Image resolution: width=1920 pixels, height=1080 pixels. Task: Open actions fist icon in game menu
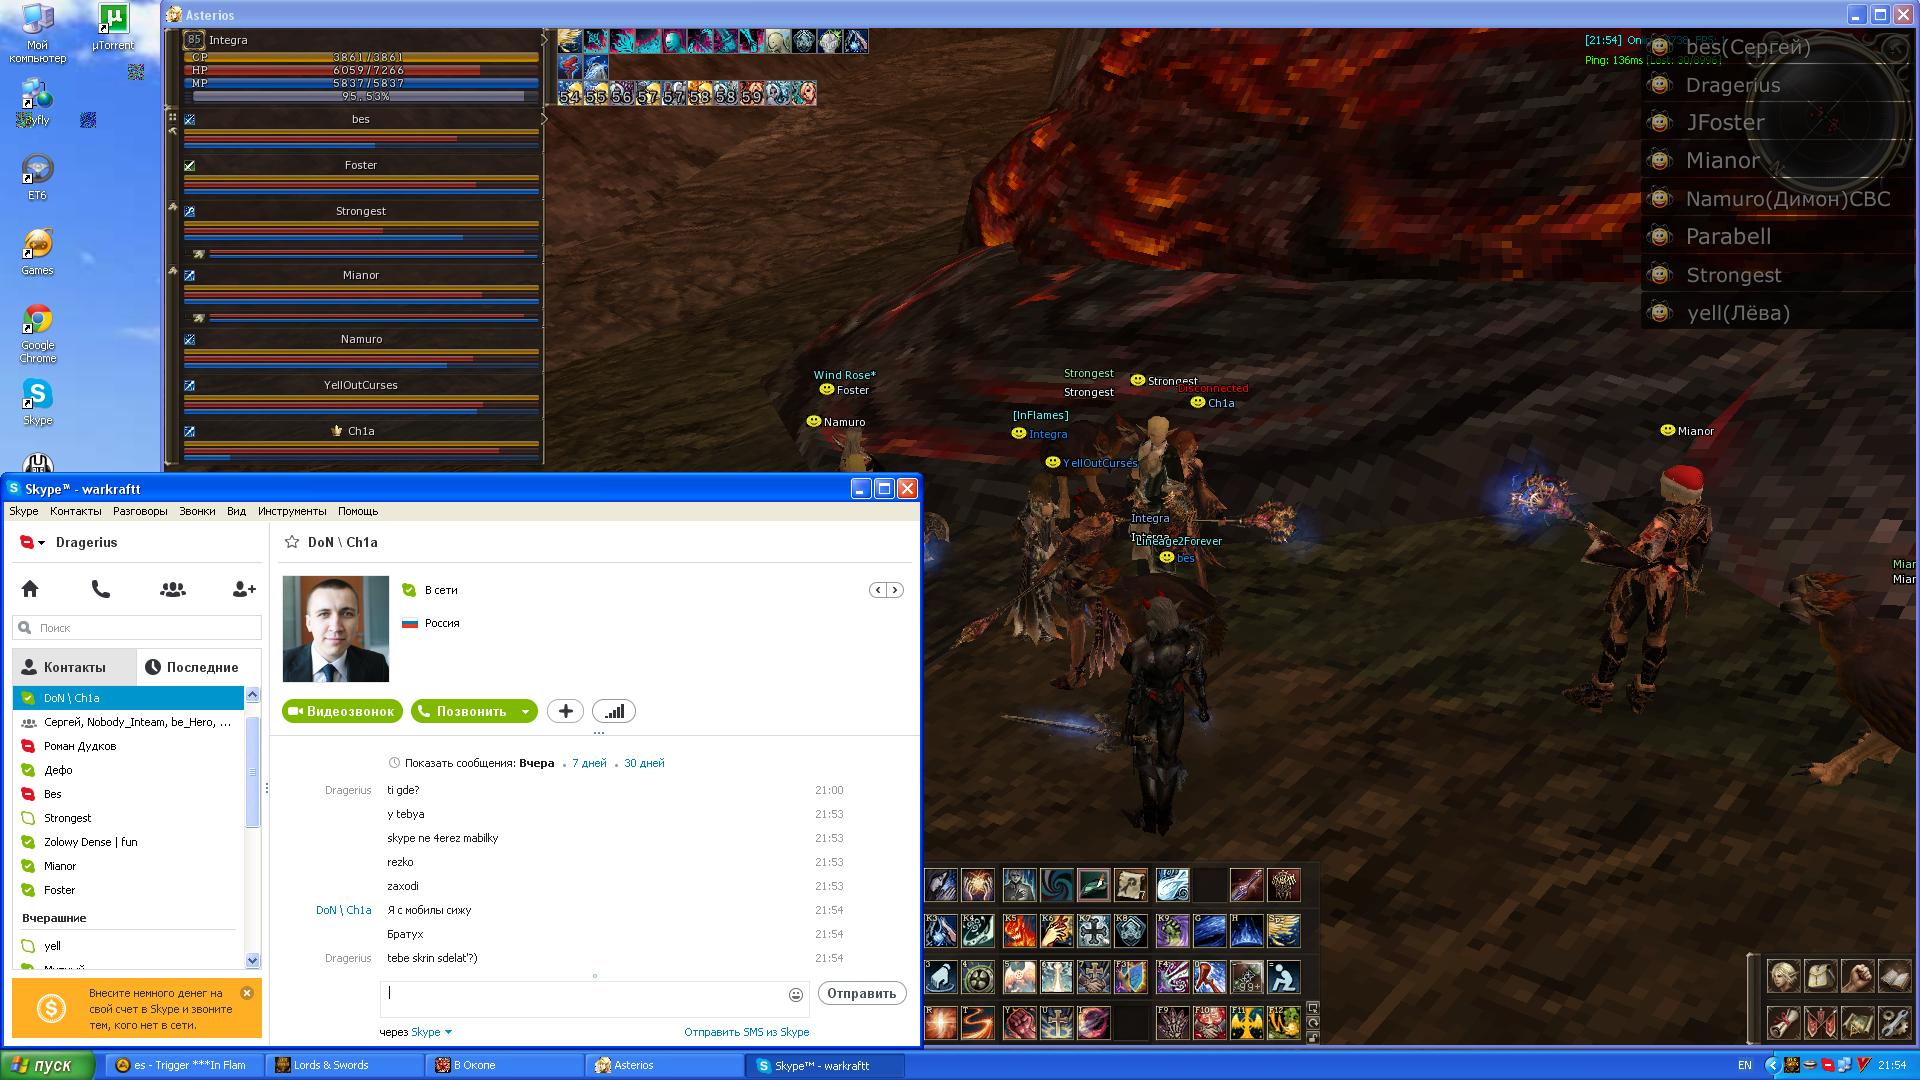(x=1857, y=976)
